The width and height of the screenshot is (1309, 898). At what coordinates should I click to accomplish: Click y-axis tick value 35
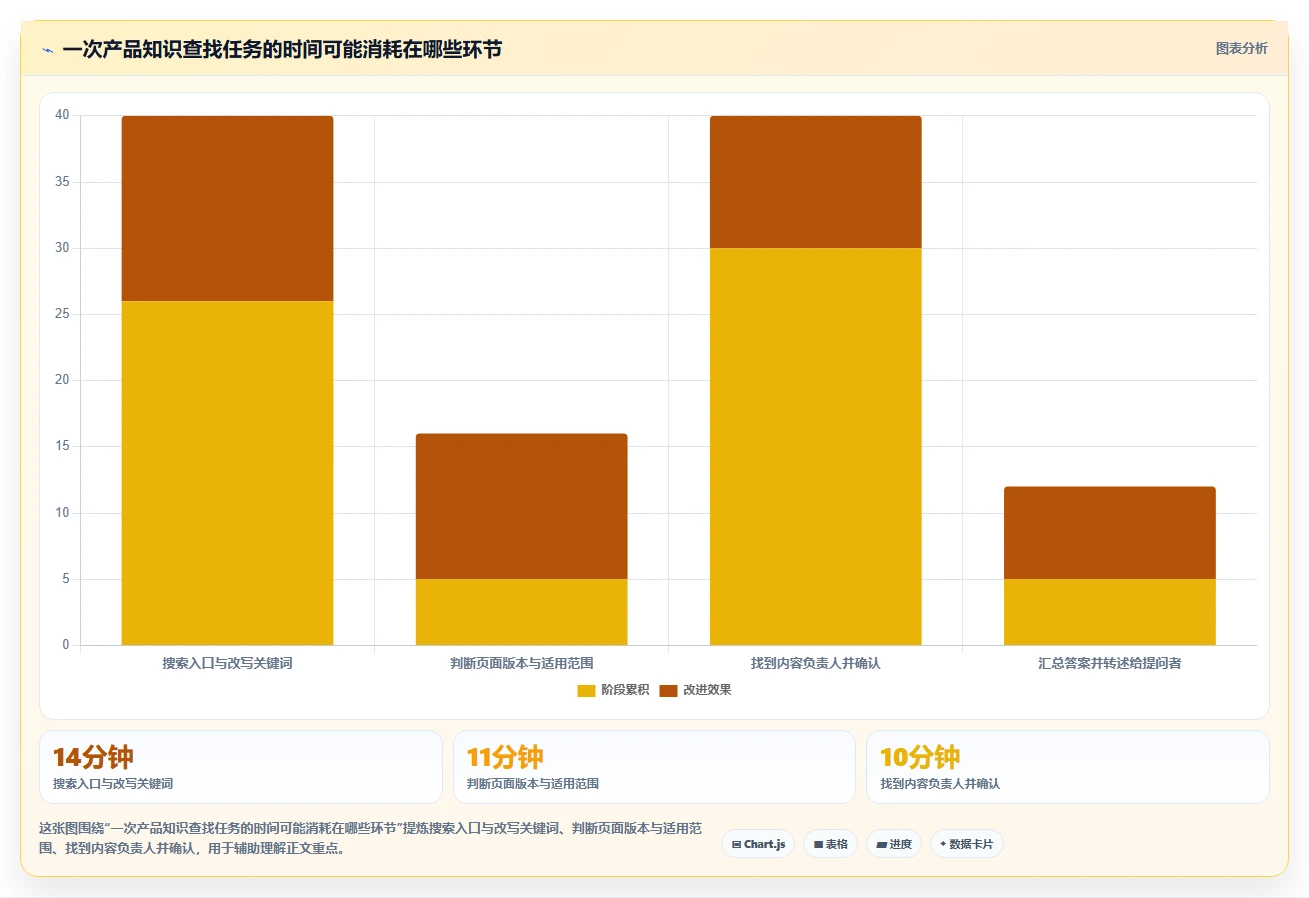pos(62,182)
